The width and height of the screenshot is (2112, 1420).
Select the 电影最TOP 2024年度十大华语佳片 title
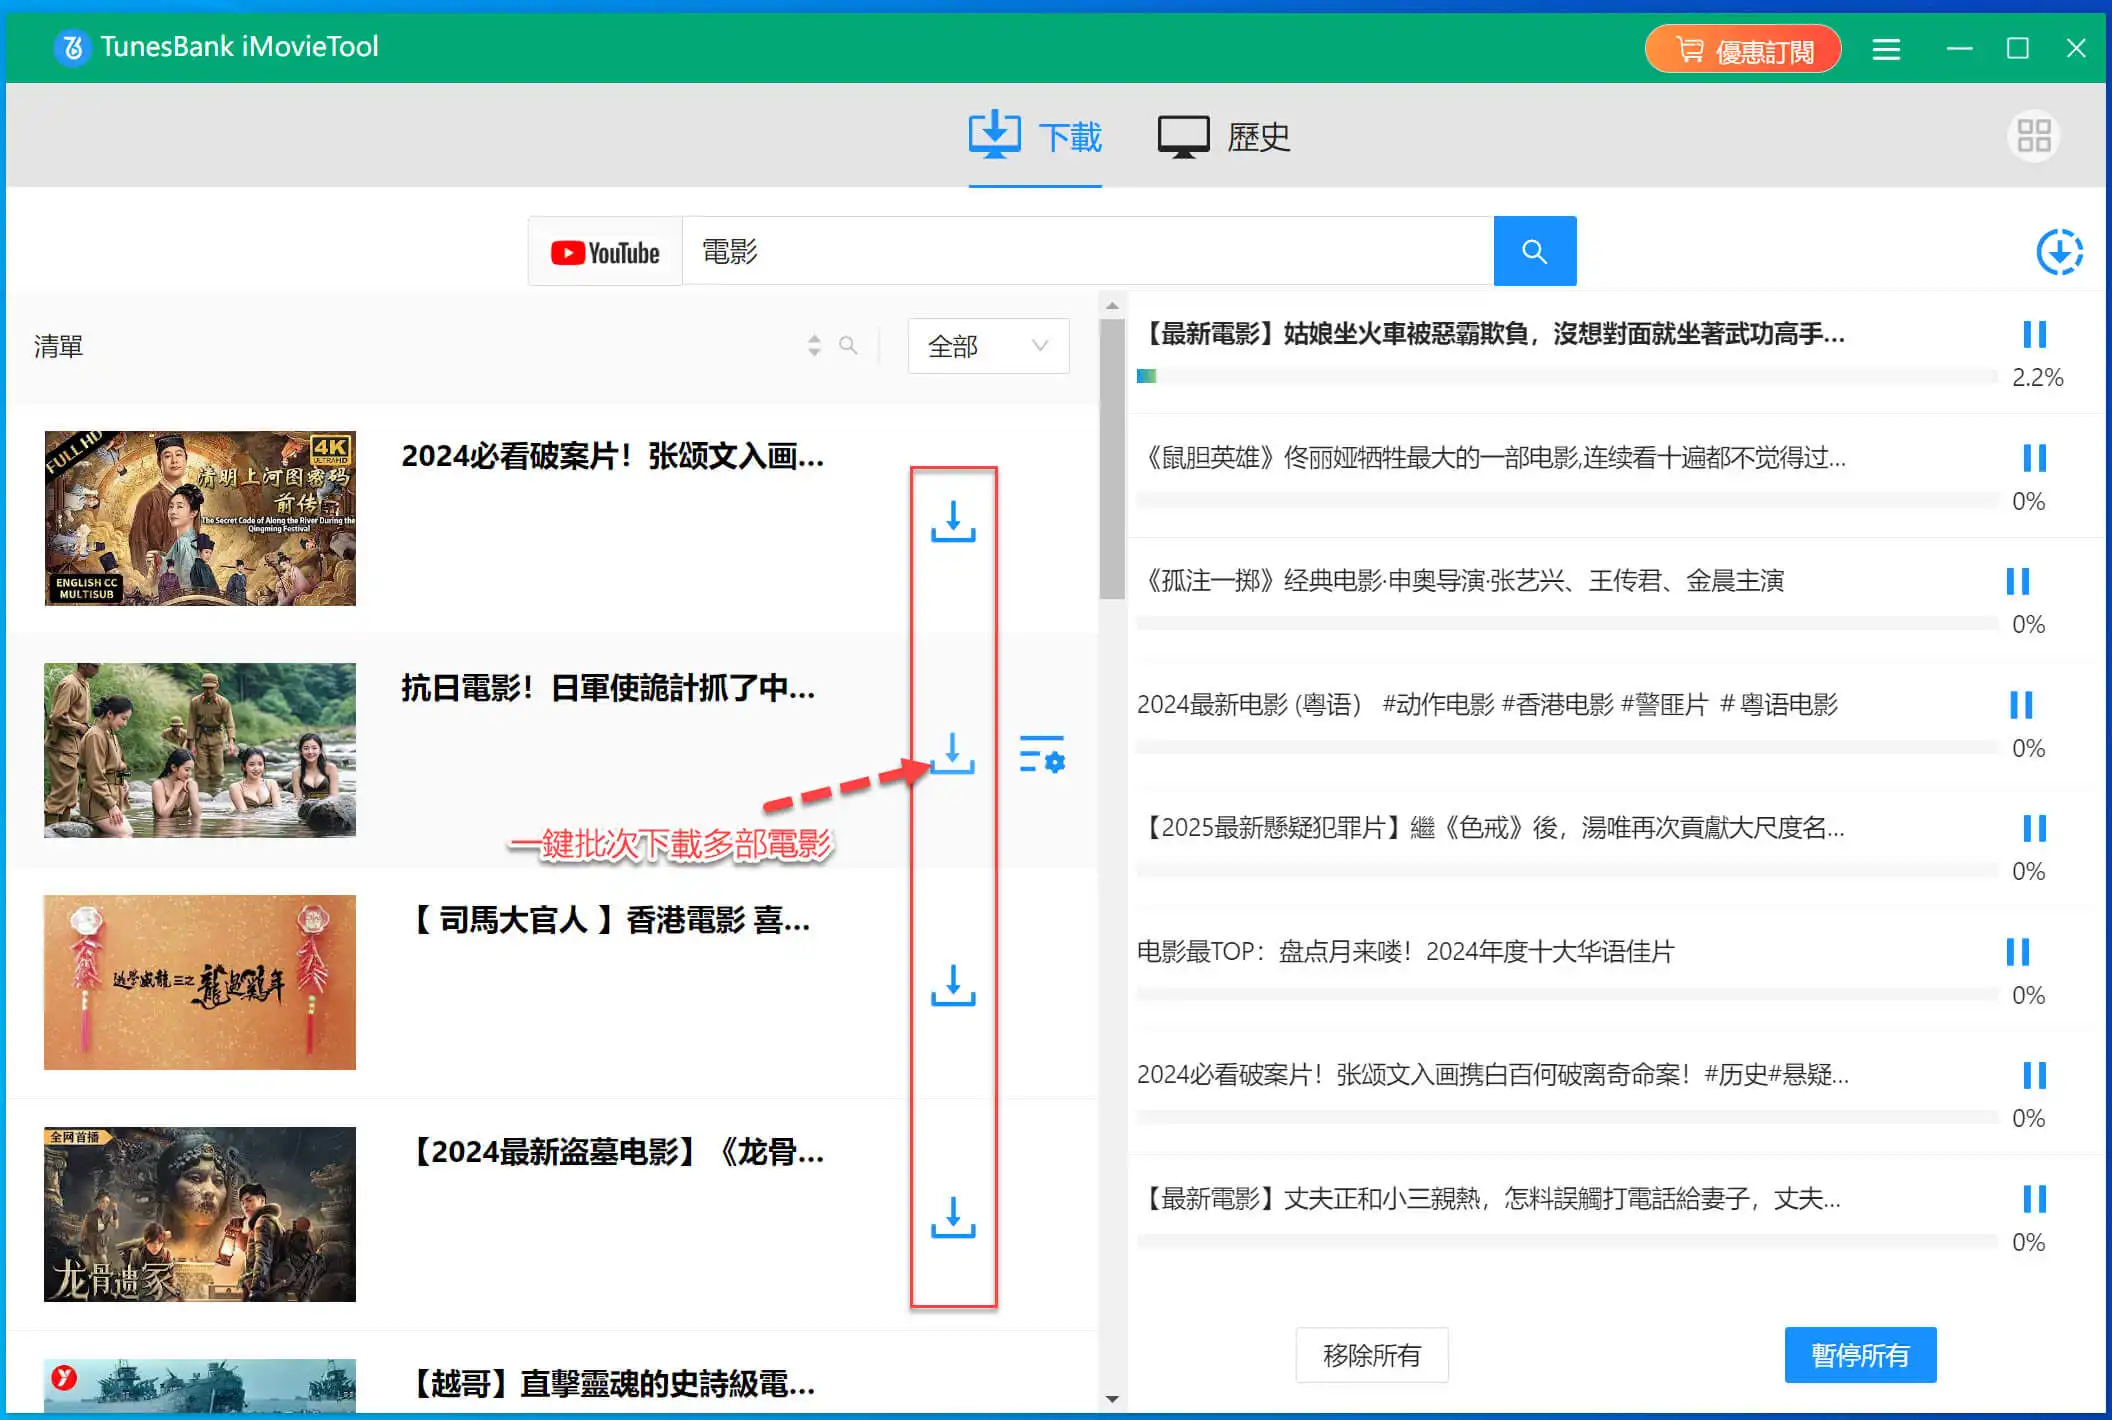click(x=1406, y=952)
